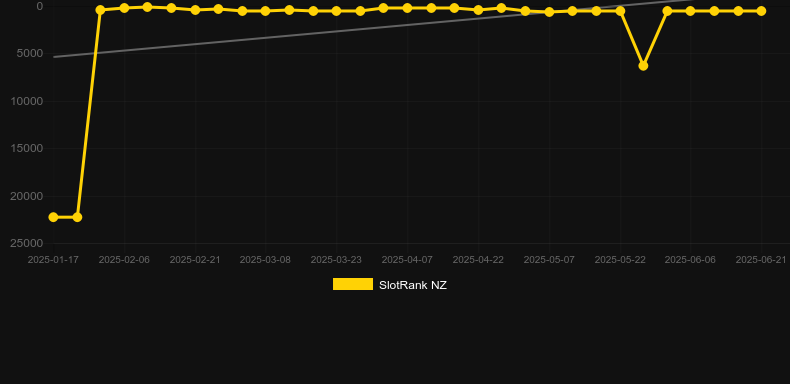This screenshot has height=384, width=790.
Task: Click the 25000 y-axis label
Action: pos(27,243)
